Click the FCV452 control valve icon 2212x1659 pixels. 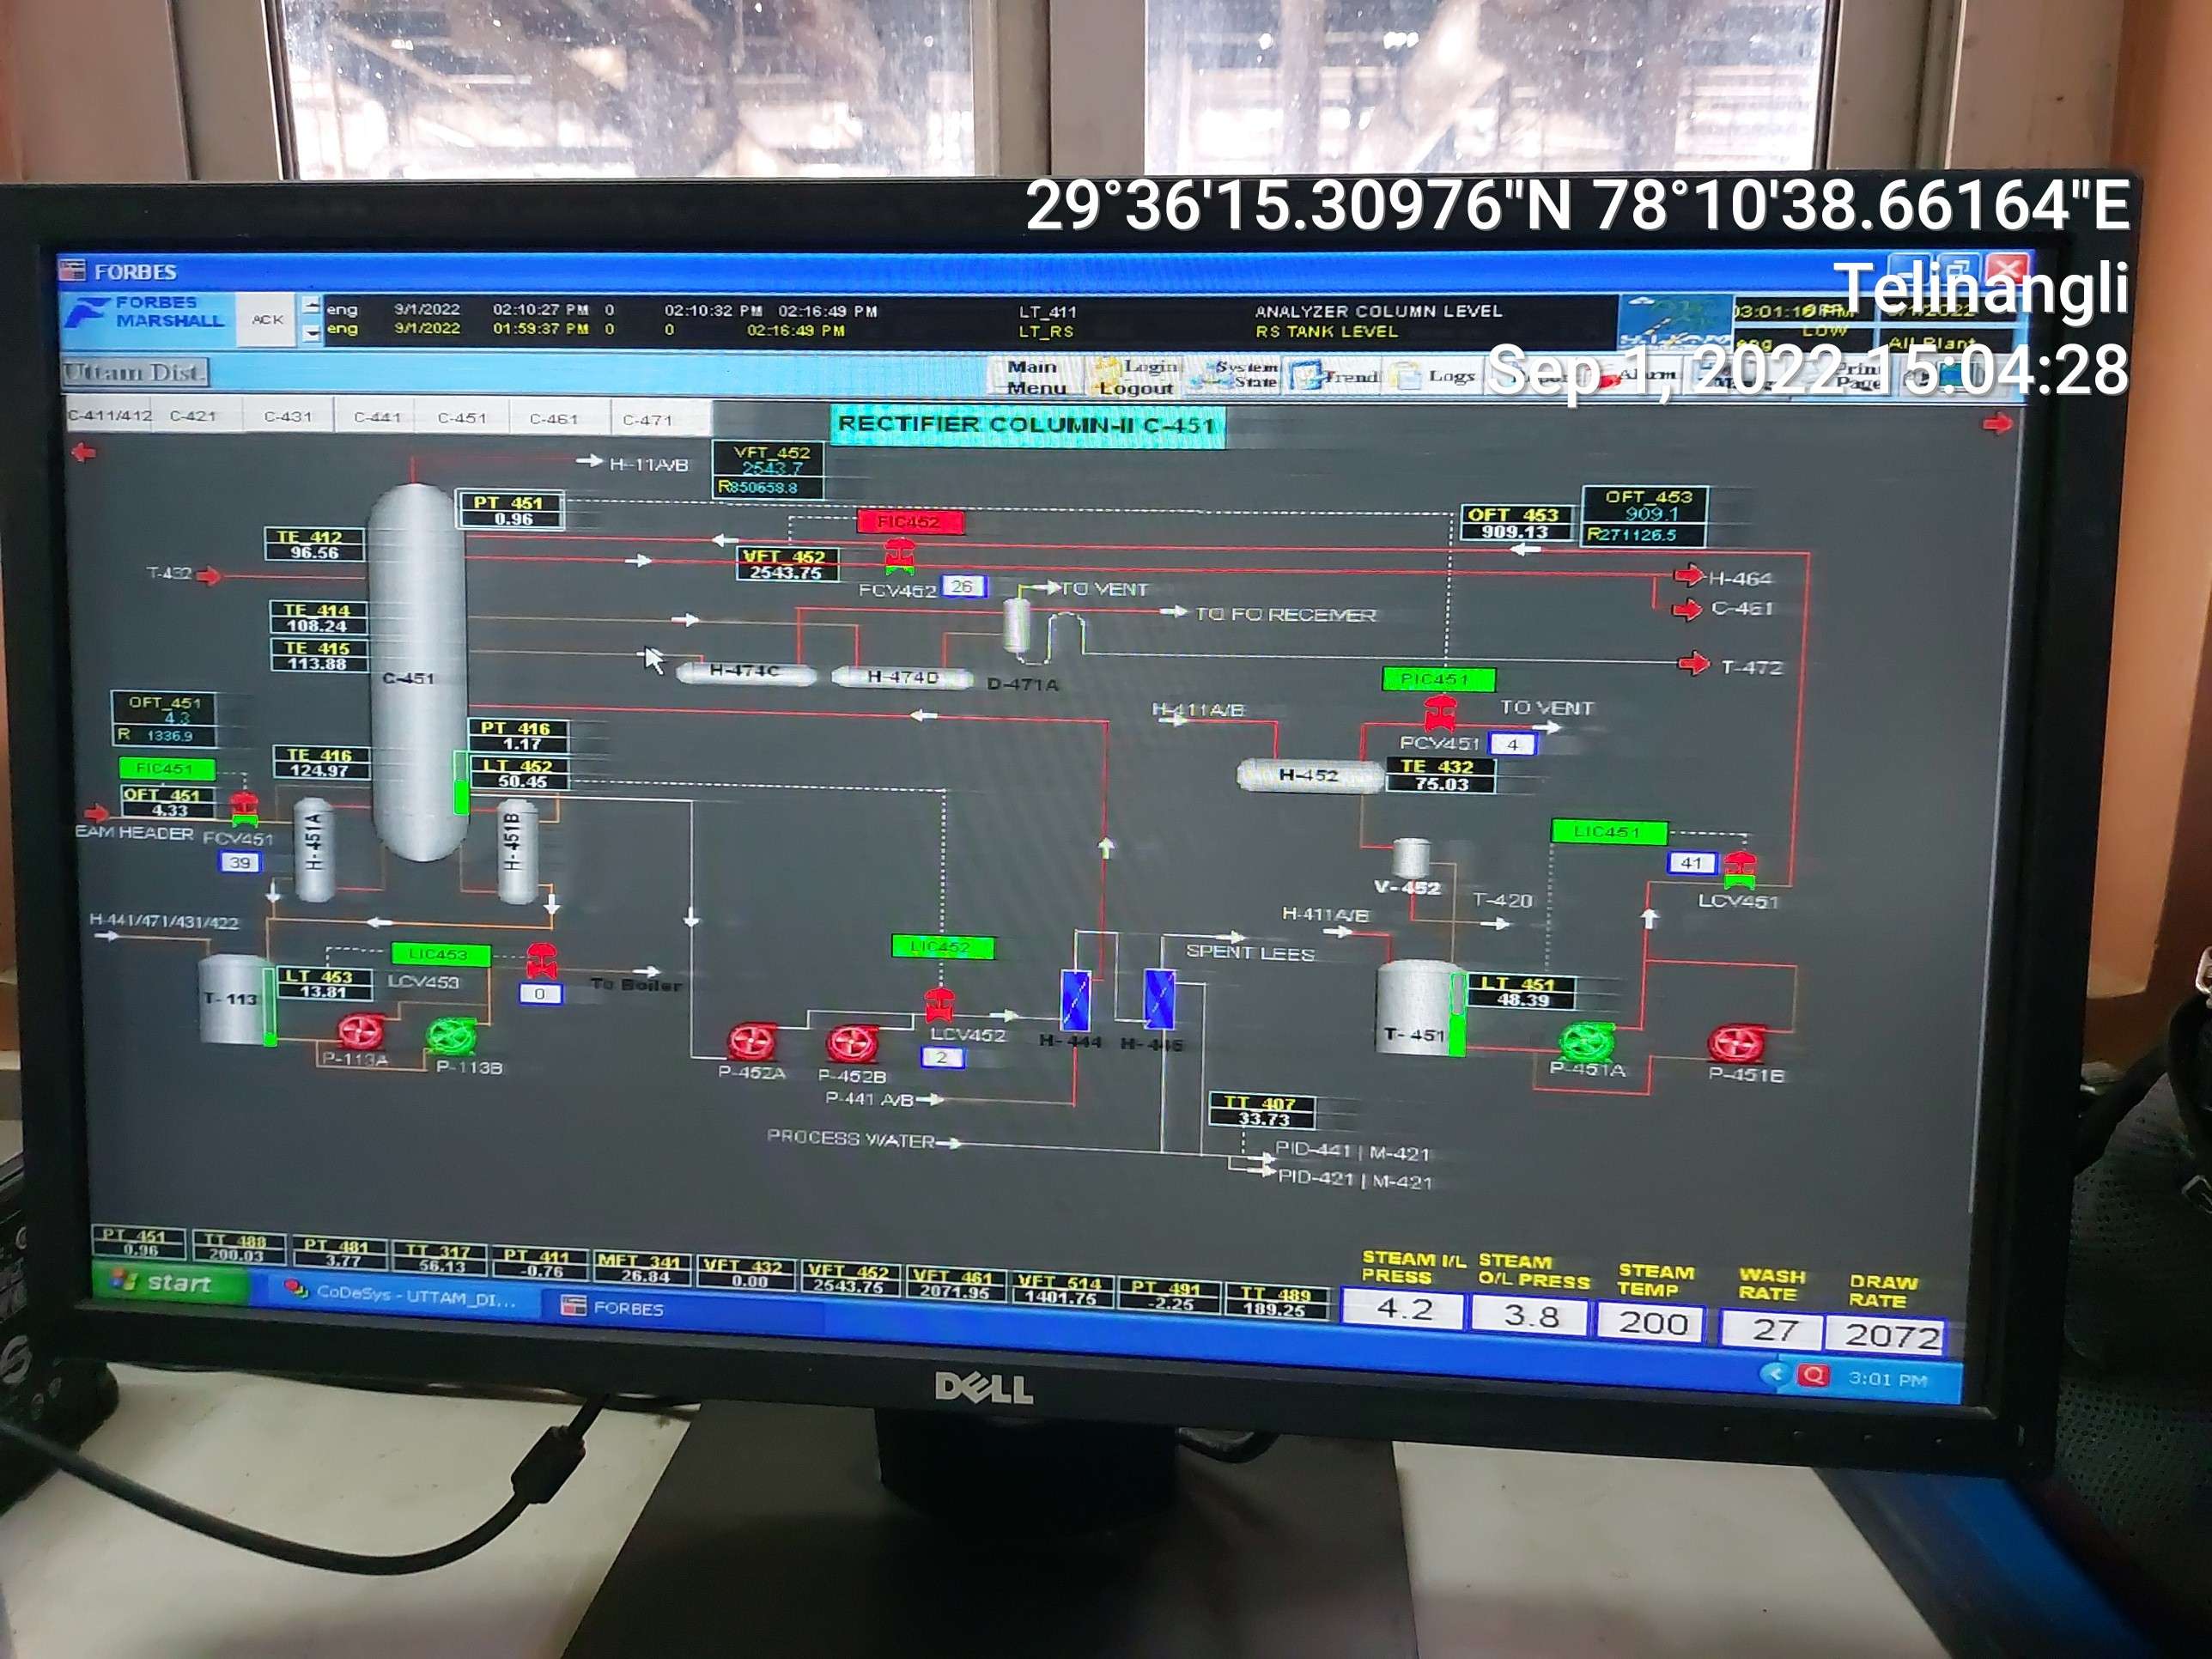(900, 555)
